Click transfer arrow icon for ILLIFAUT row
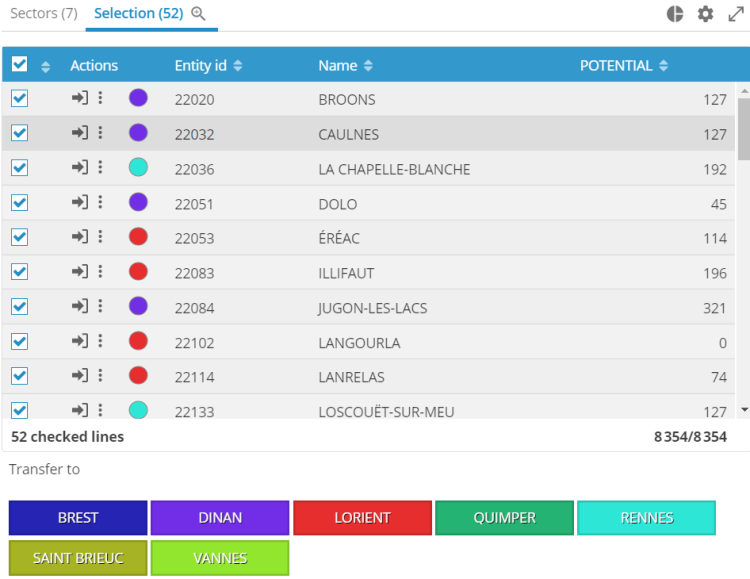The image size is (750, 579). (x=80, y=271)
